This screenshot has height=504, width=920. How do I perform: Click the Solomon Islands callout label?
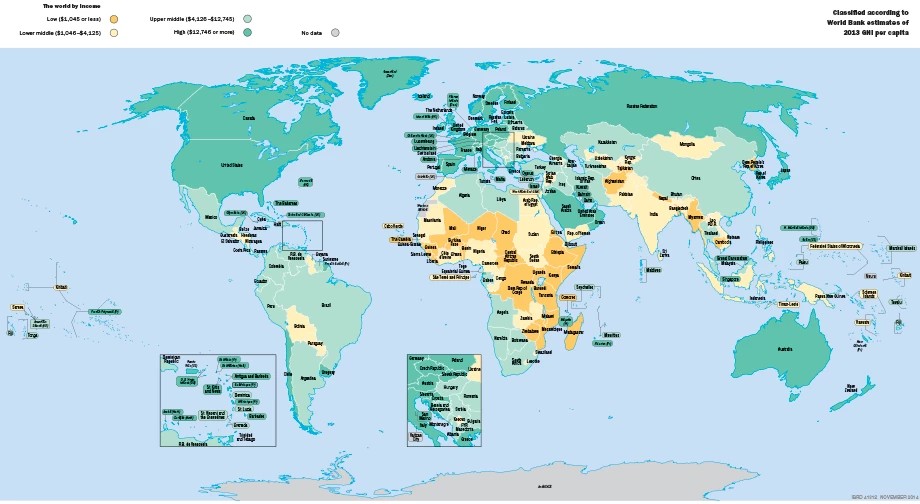(869, 293)
